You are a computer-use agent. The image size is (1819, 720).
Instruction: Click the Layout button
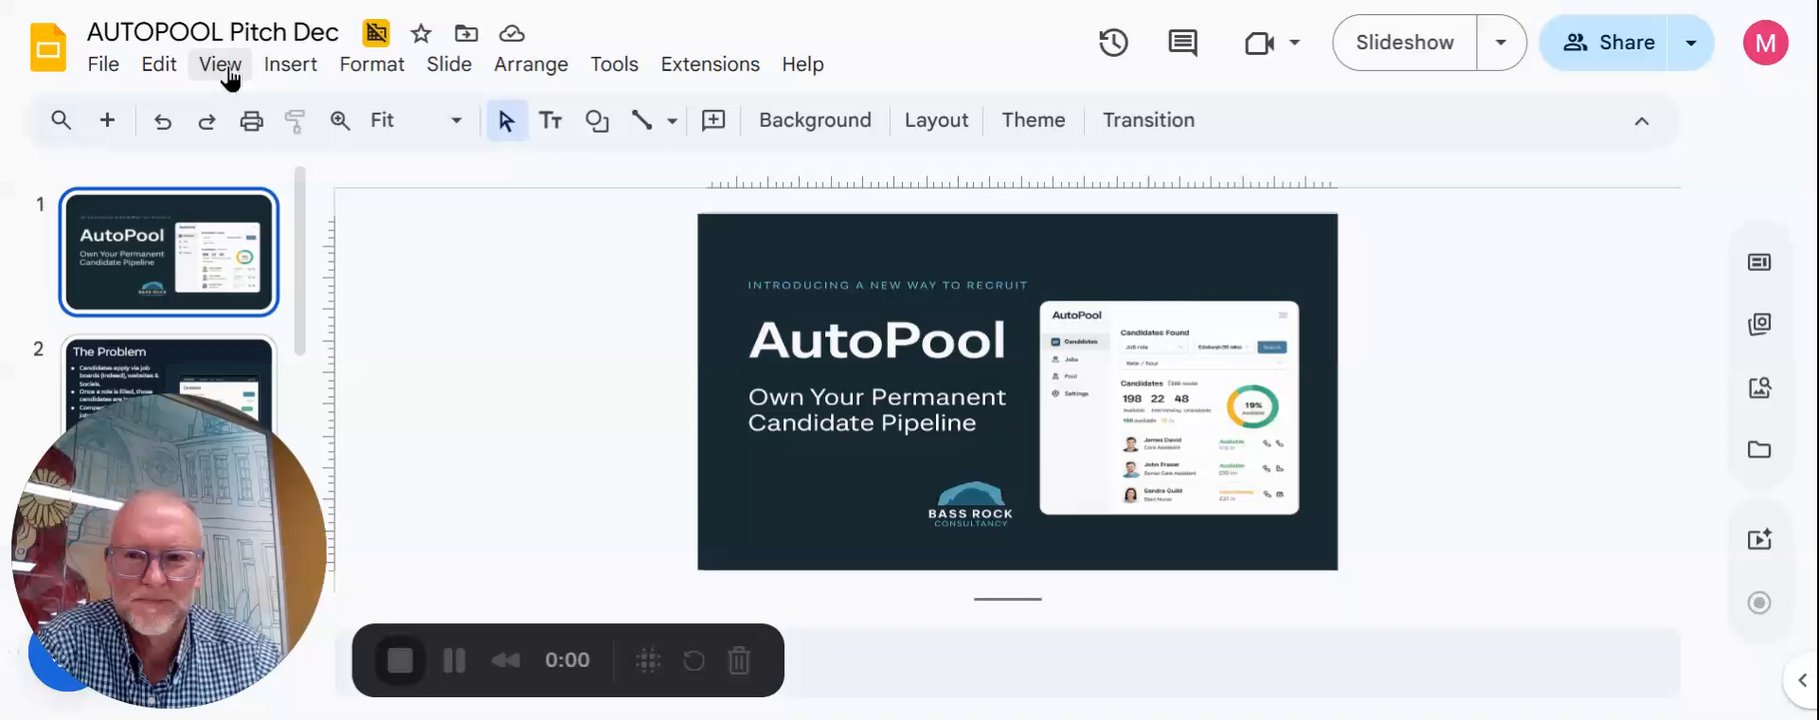point(936,120)
